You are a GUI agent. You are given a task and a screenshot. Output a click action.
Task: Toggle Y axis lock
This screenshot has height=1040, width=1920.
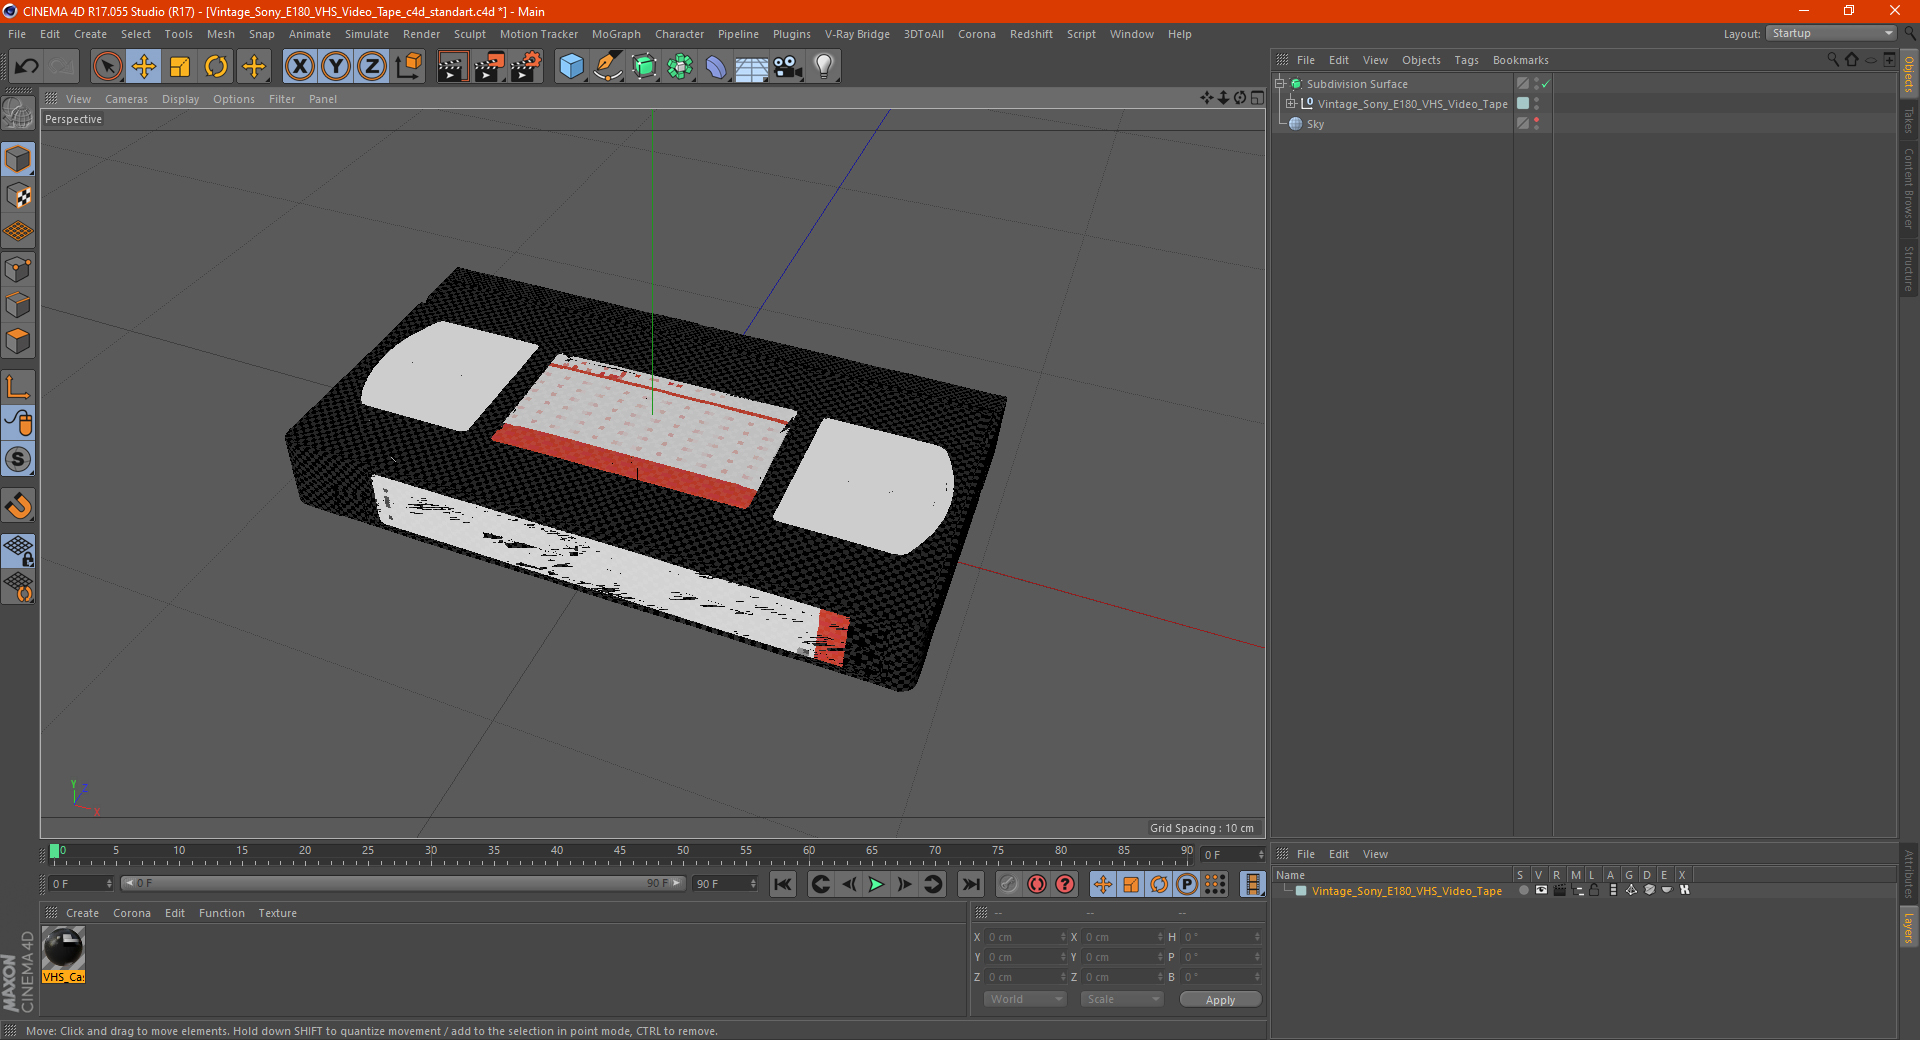(336, 67)
